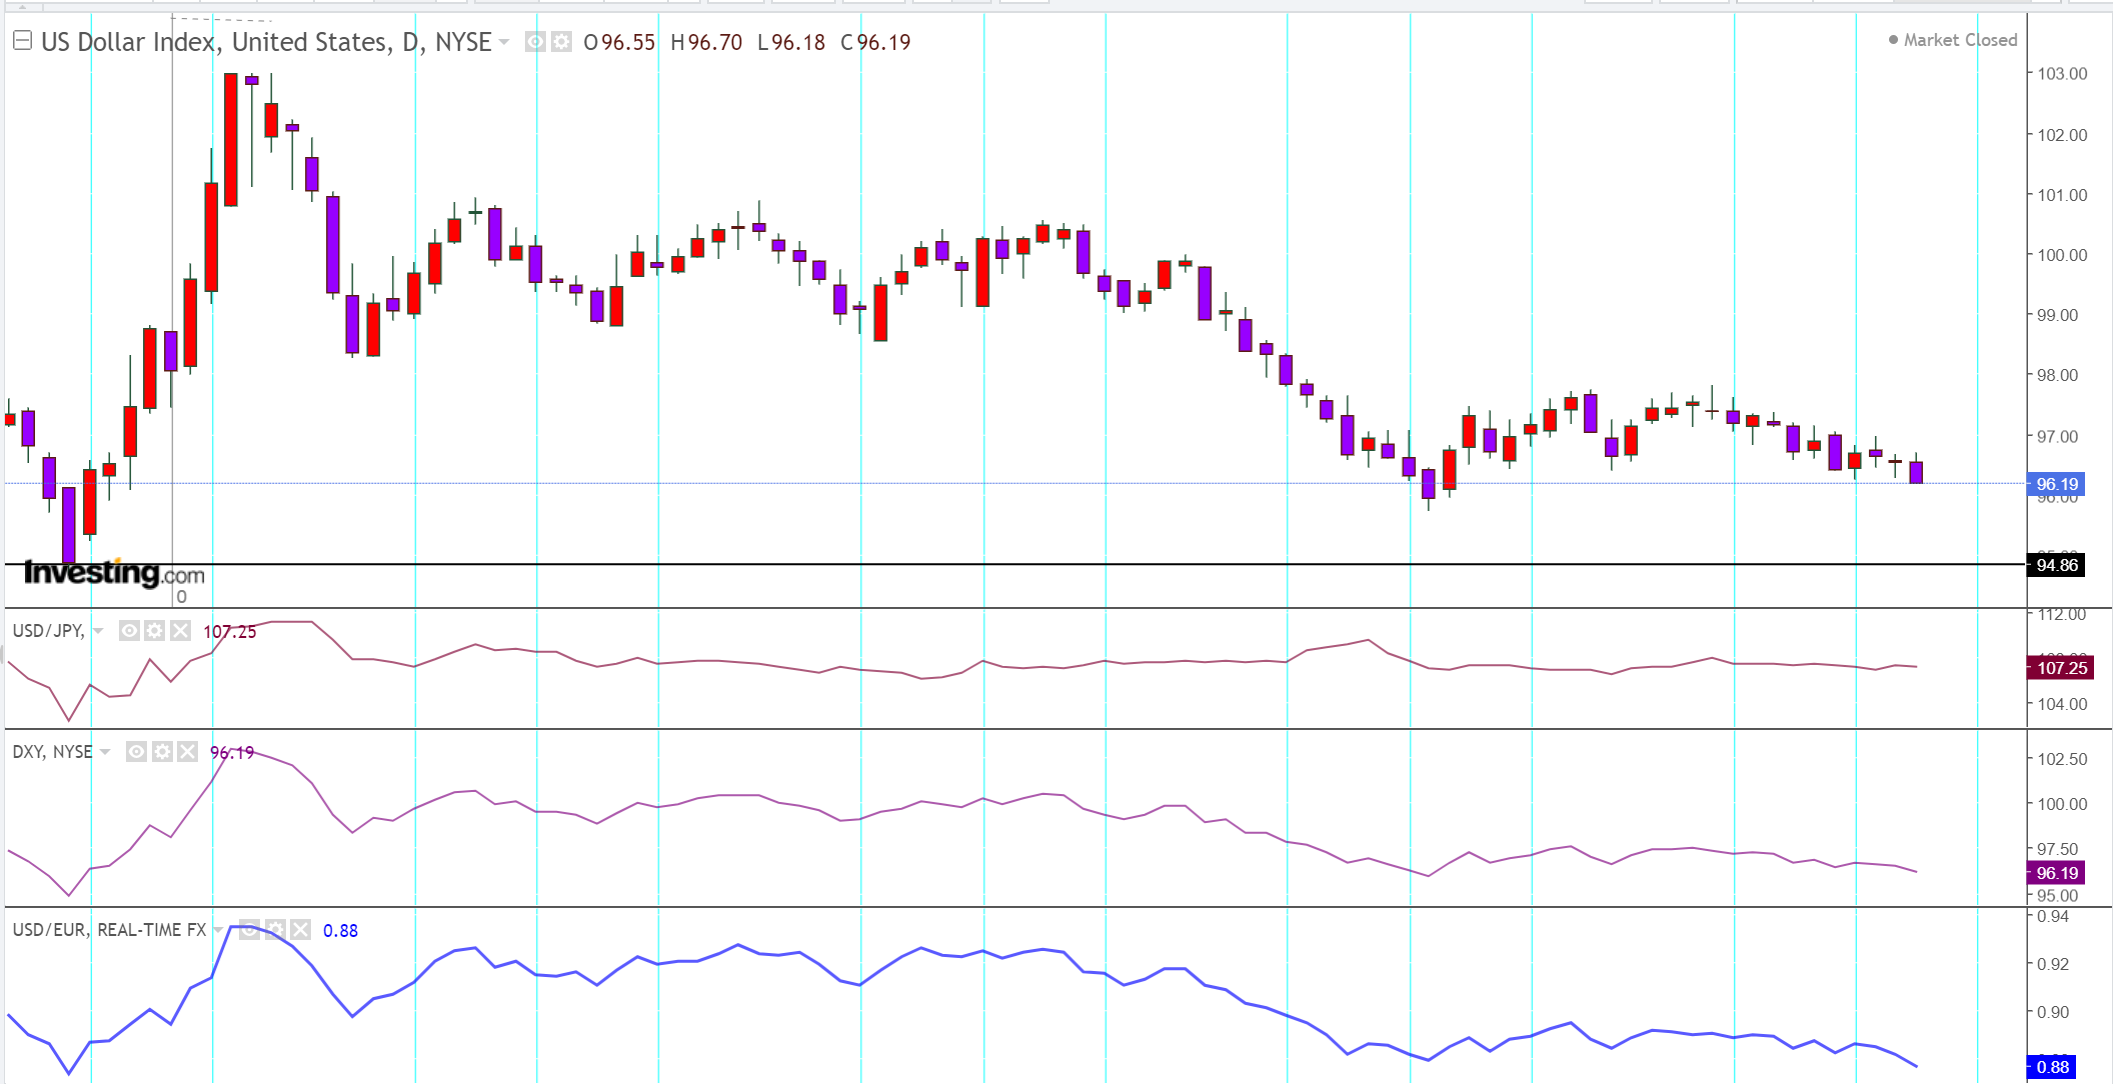Open the USD/JPY legend dropdown arrow

tap(98, 631)
